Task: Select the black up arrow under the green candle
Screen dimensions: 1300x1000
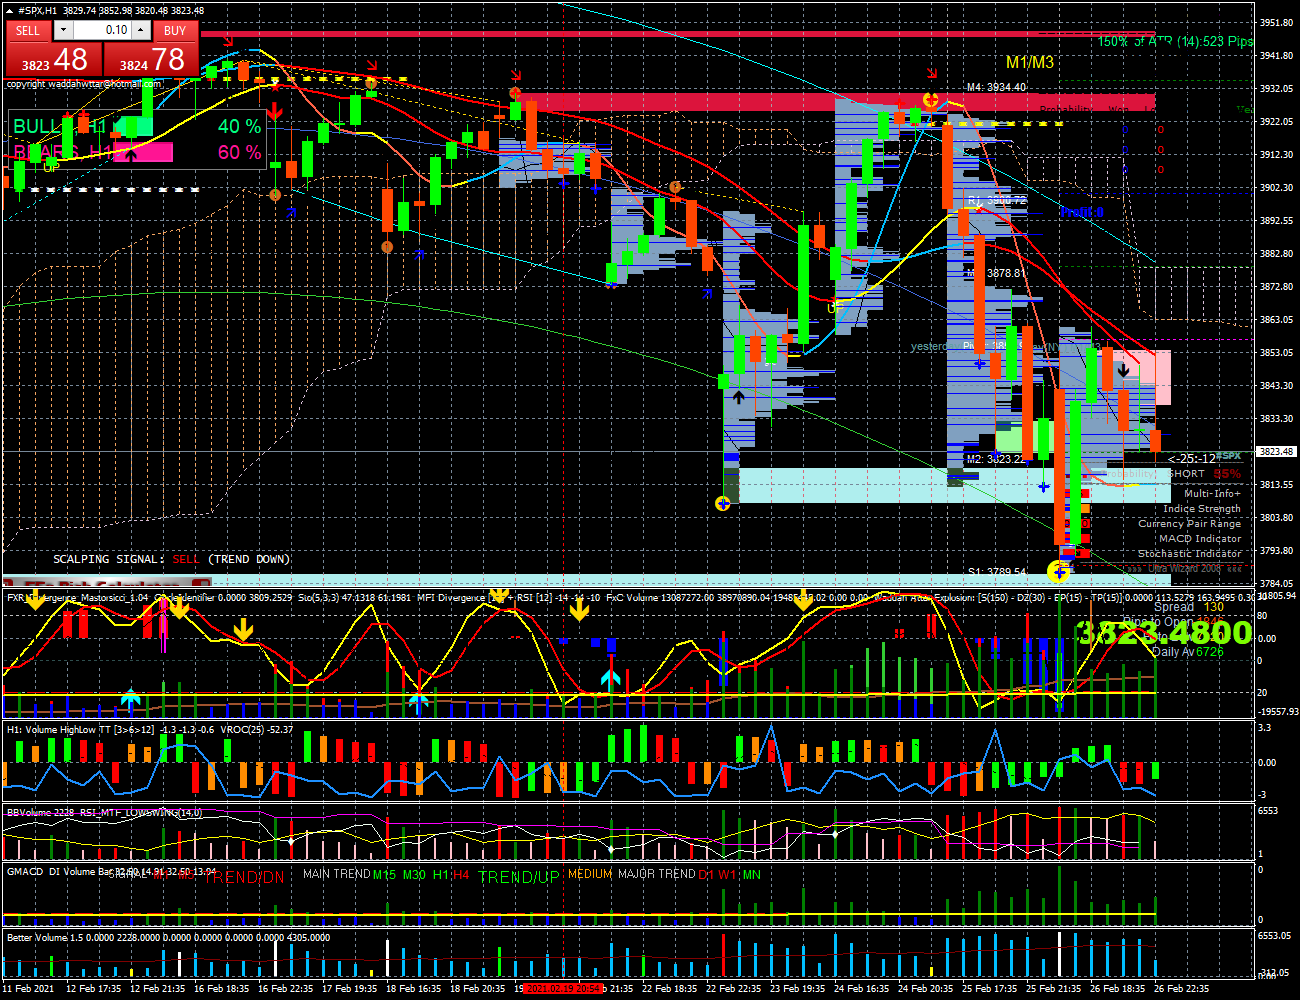Action: coord(738,397)
